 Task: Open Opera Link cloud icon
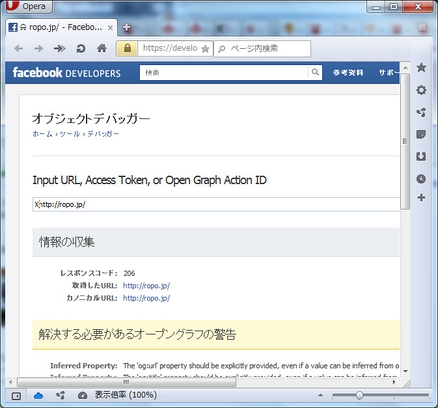point(38,396)
